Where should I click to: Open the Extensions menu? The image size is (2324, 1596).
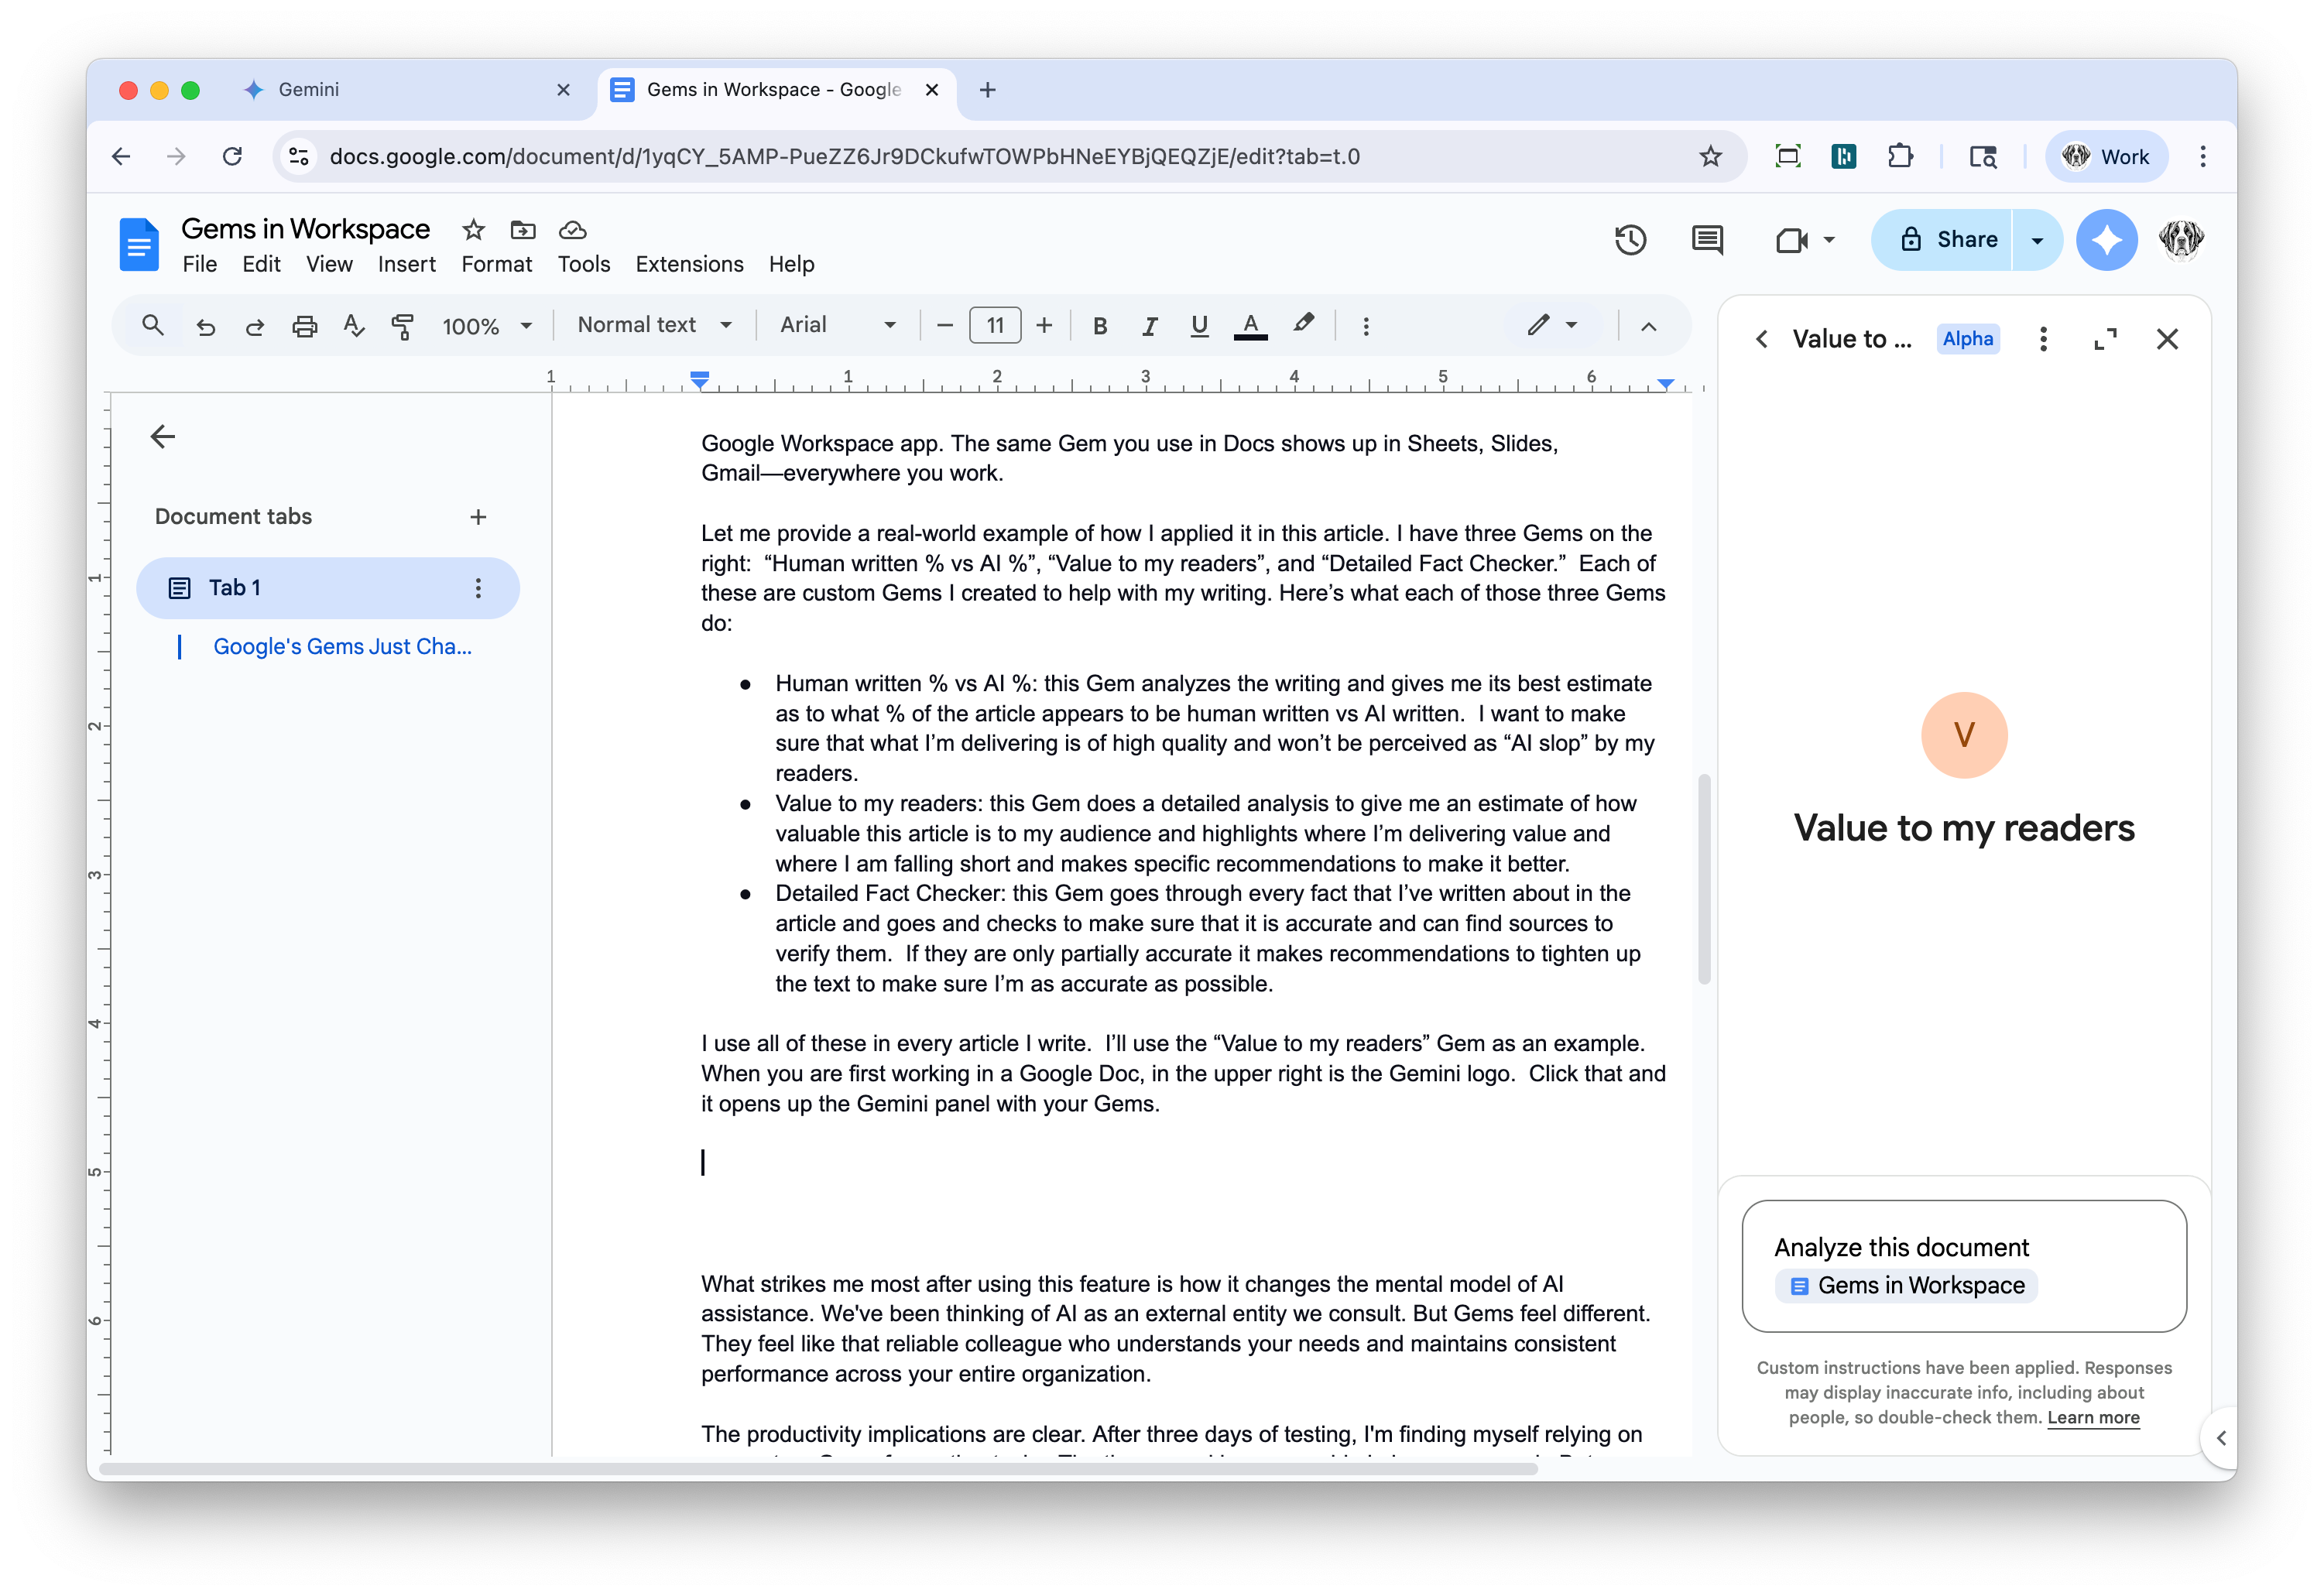point(689,264)
